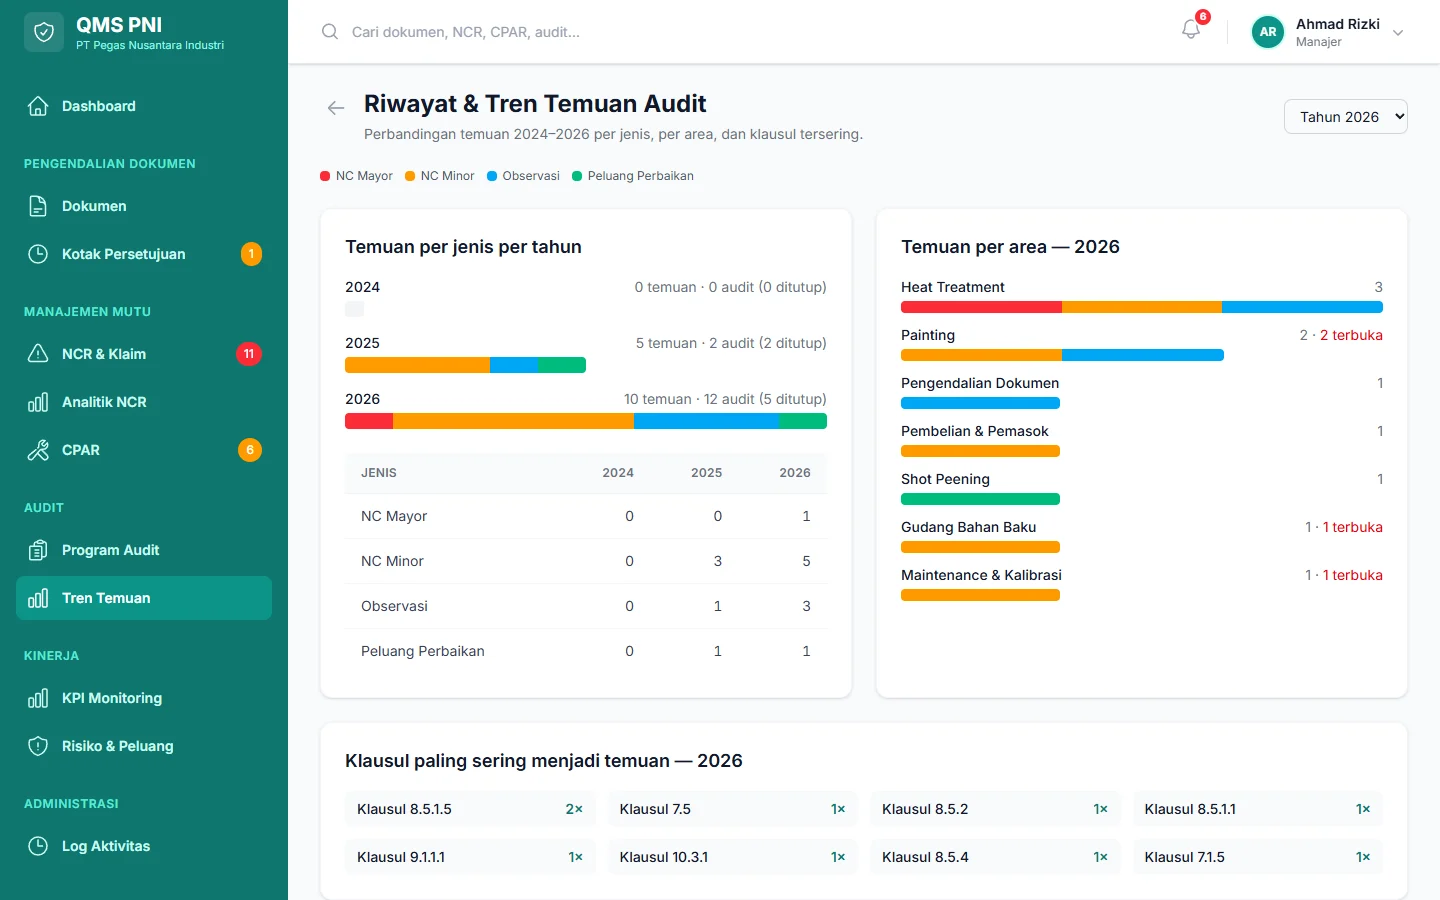Click "1 terbuka" for Maintenance & Kalibrasi
Image resolution: width=1440 pixels, height=900 pixels.
tap(1353, 575)
